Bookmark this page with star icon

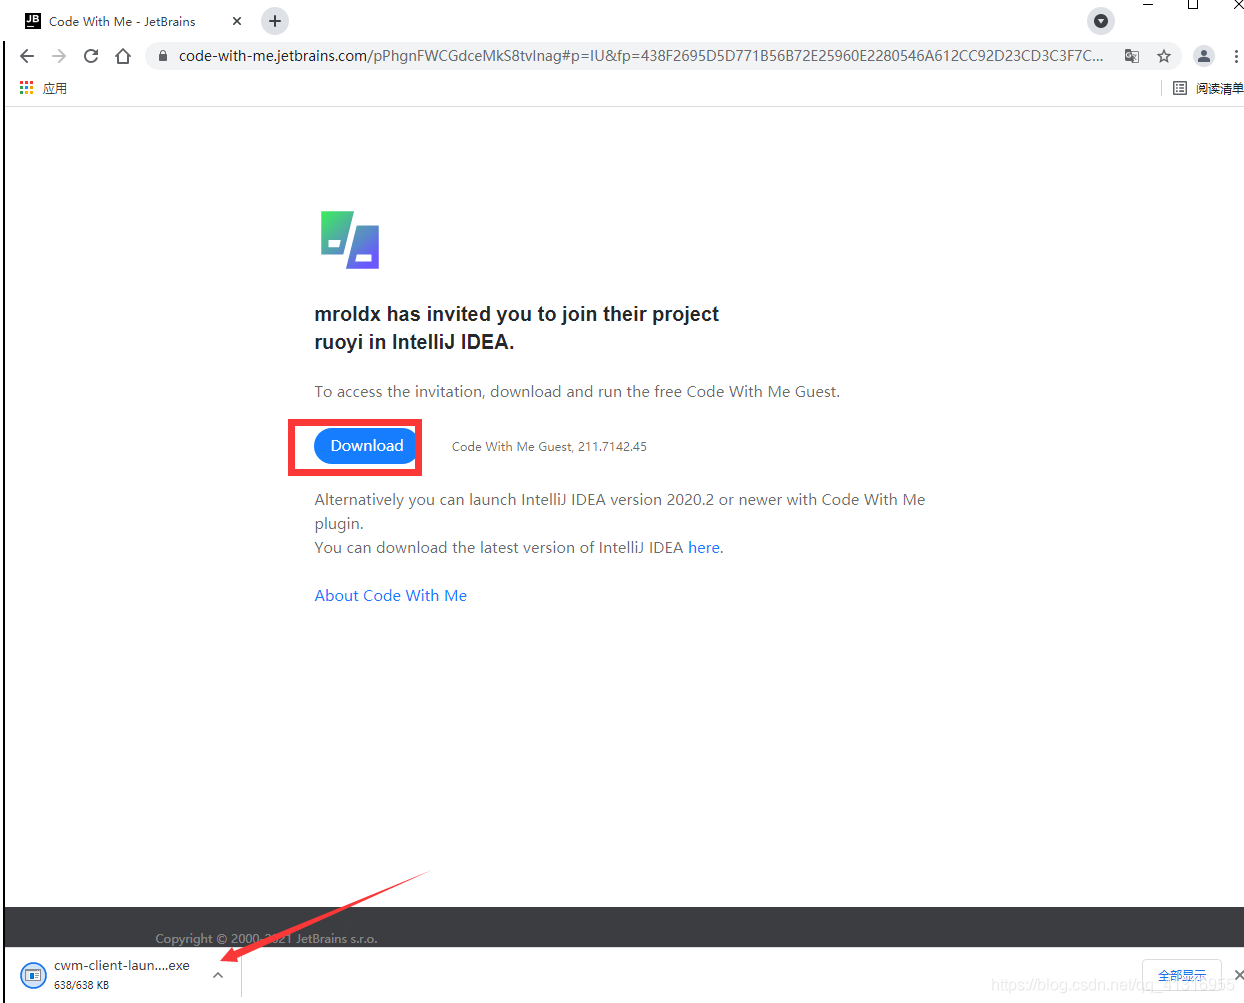1164,56
